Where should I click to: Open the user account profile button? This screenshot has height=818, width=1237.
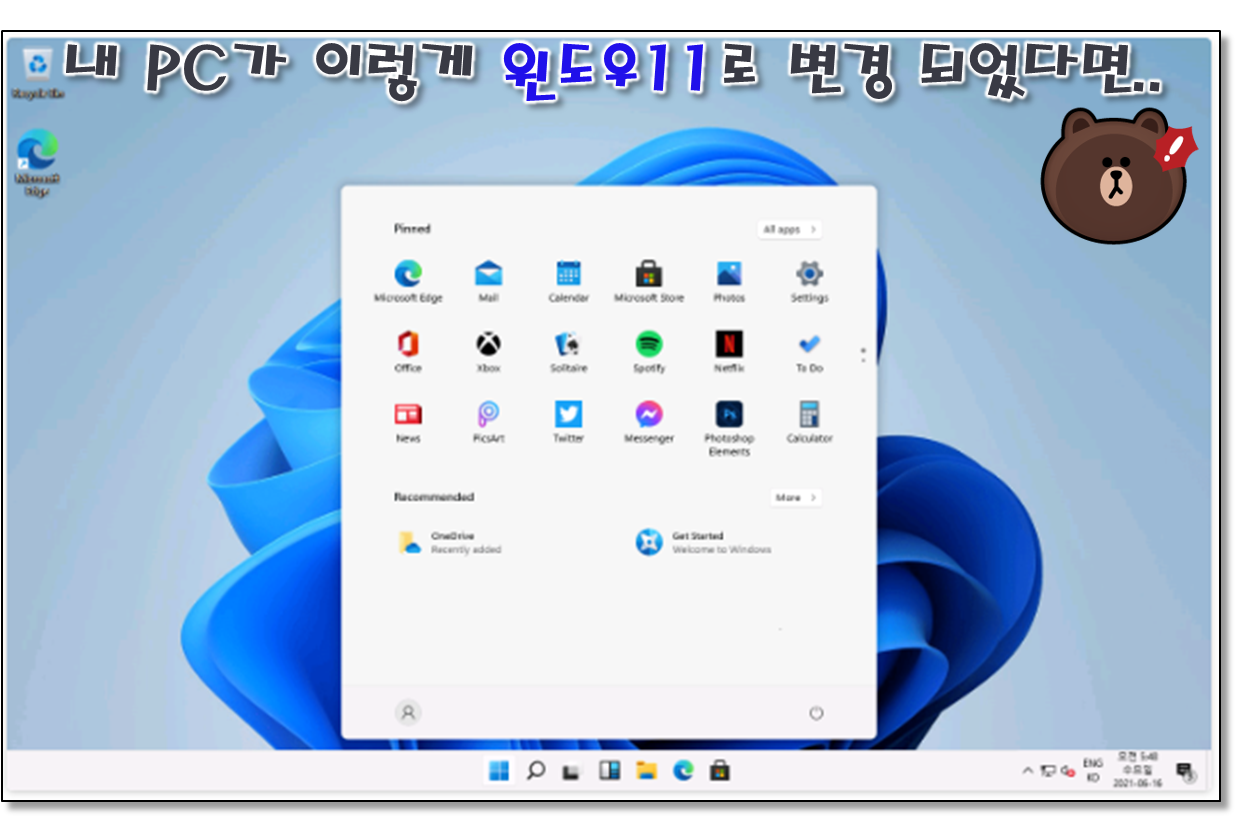(408, 713)
